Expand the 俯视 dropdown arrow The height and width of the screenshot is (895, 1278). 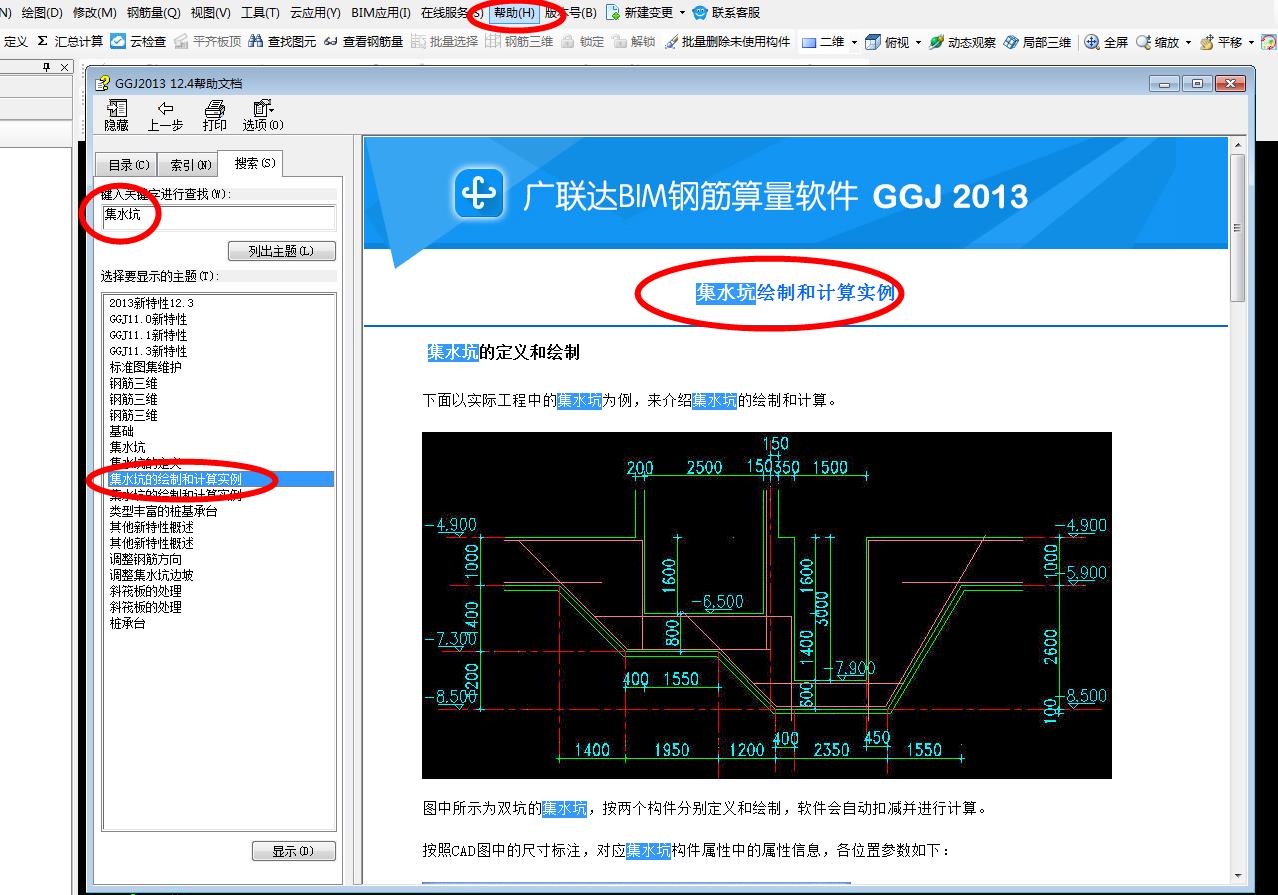coord(918,42)
